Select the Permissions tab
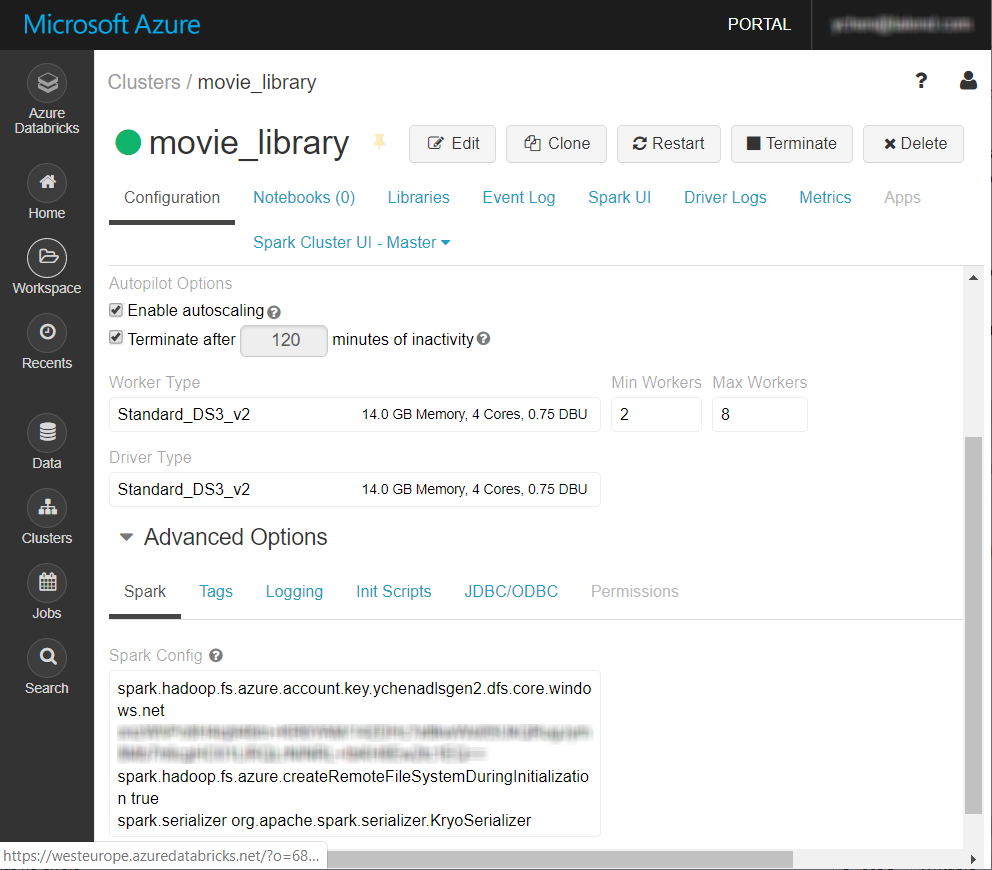 click(x=635, y=592)
